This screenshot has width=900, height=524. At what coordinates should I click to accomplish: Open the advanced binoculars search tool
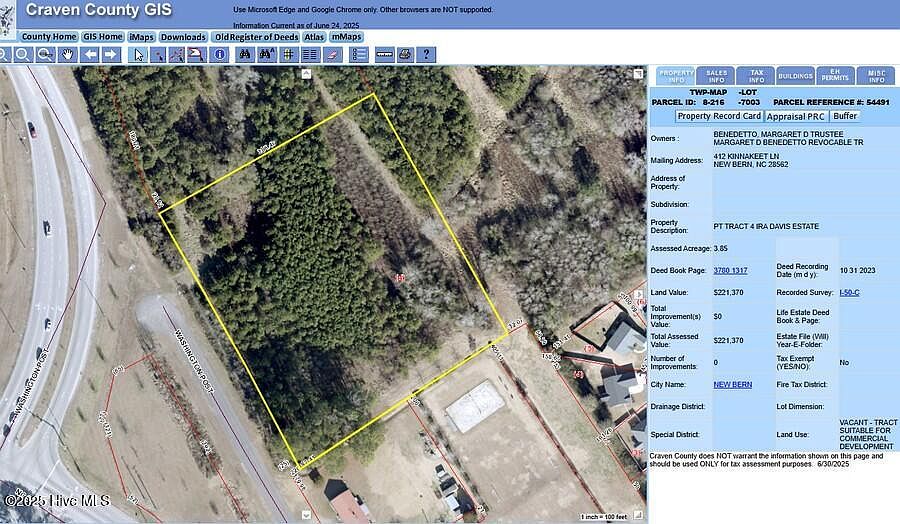click(x=267, y=55)
